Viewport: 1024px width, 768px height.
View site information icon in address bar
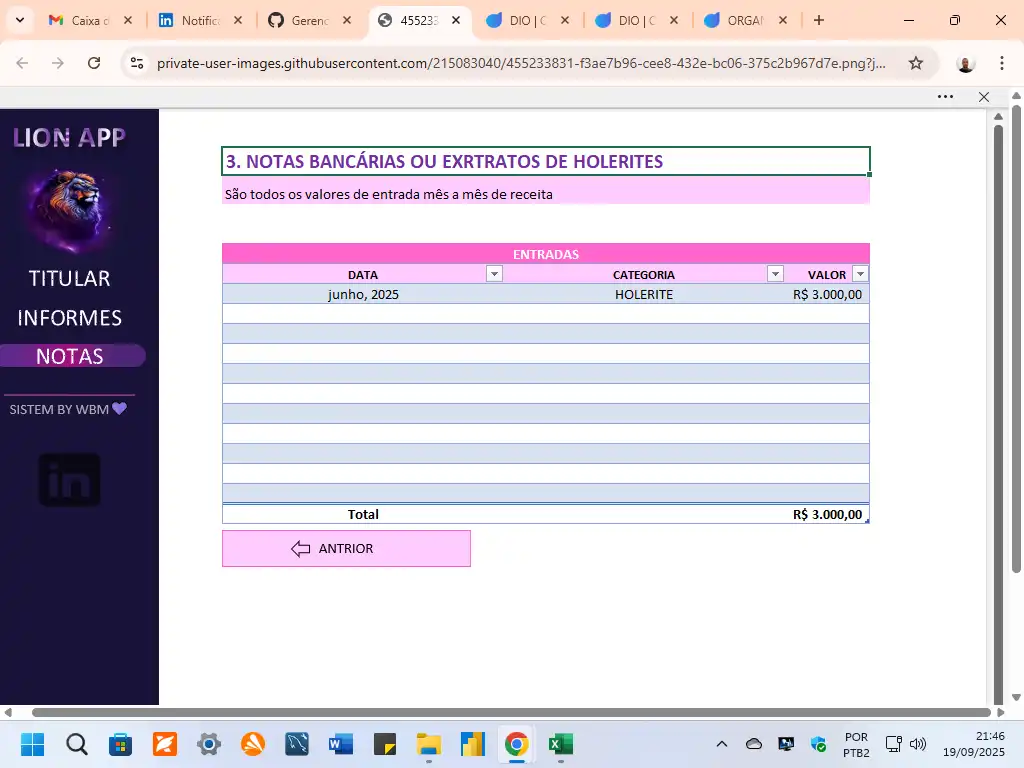tap(137, 63)
